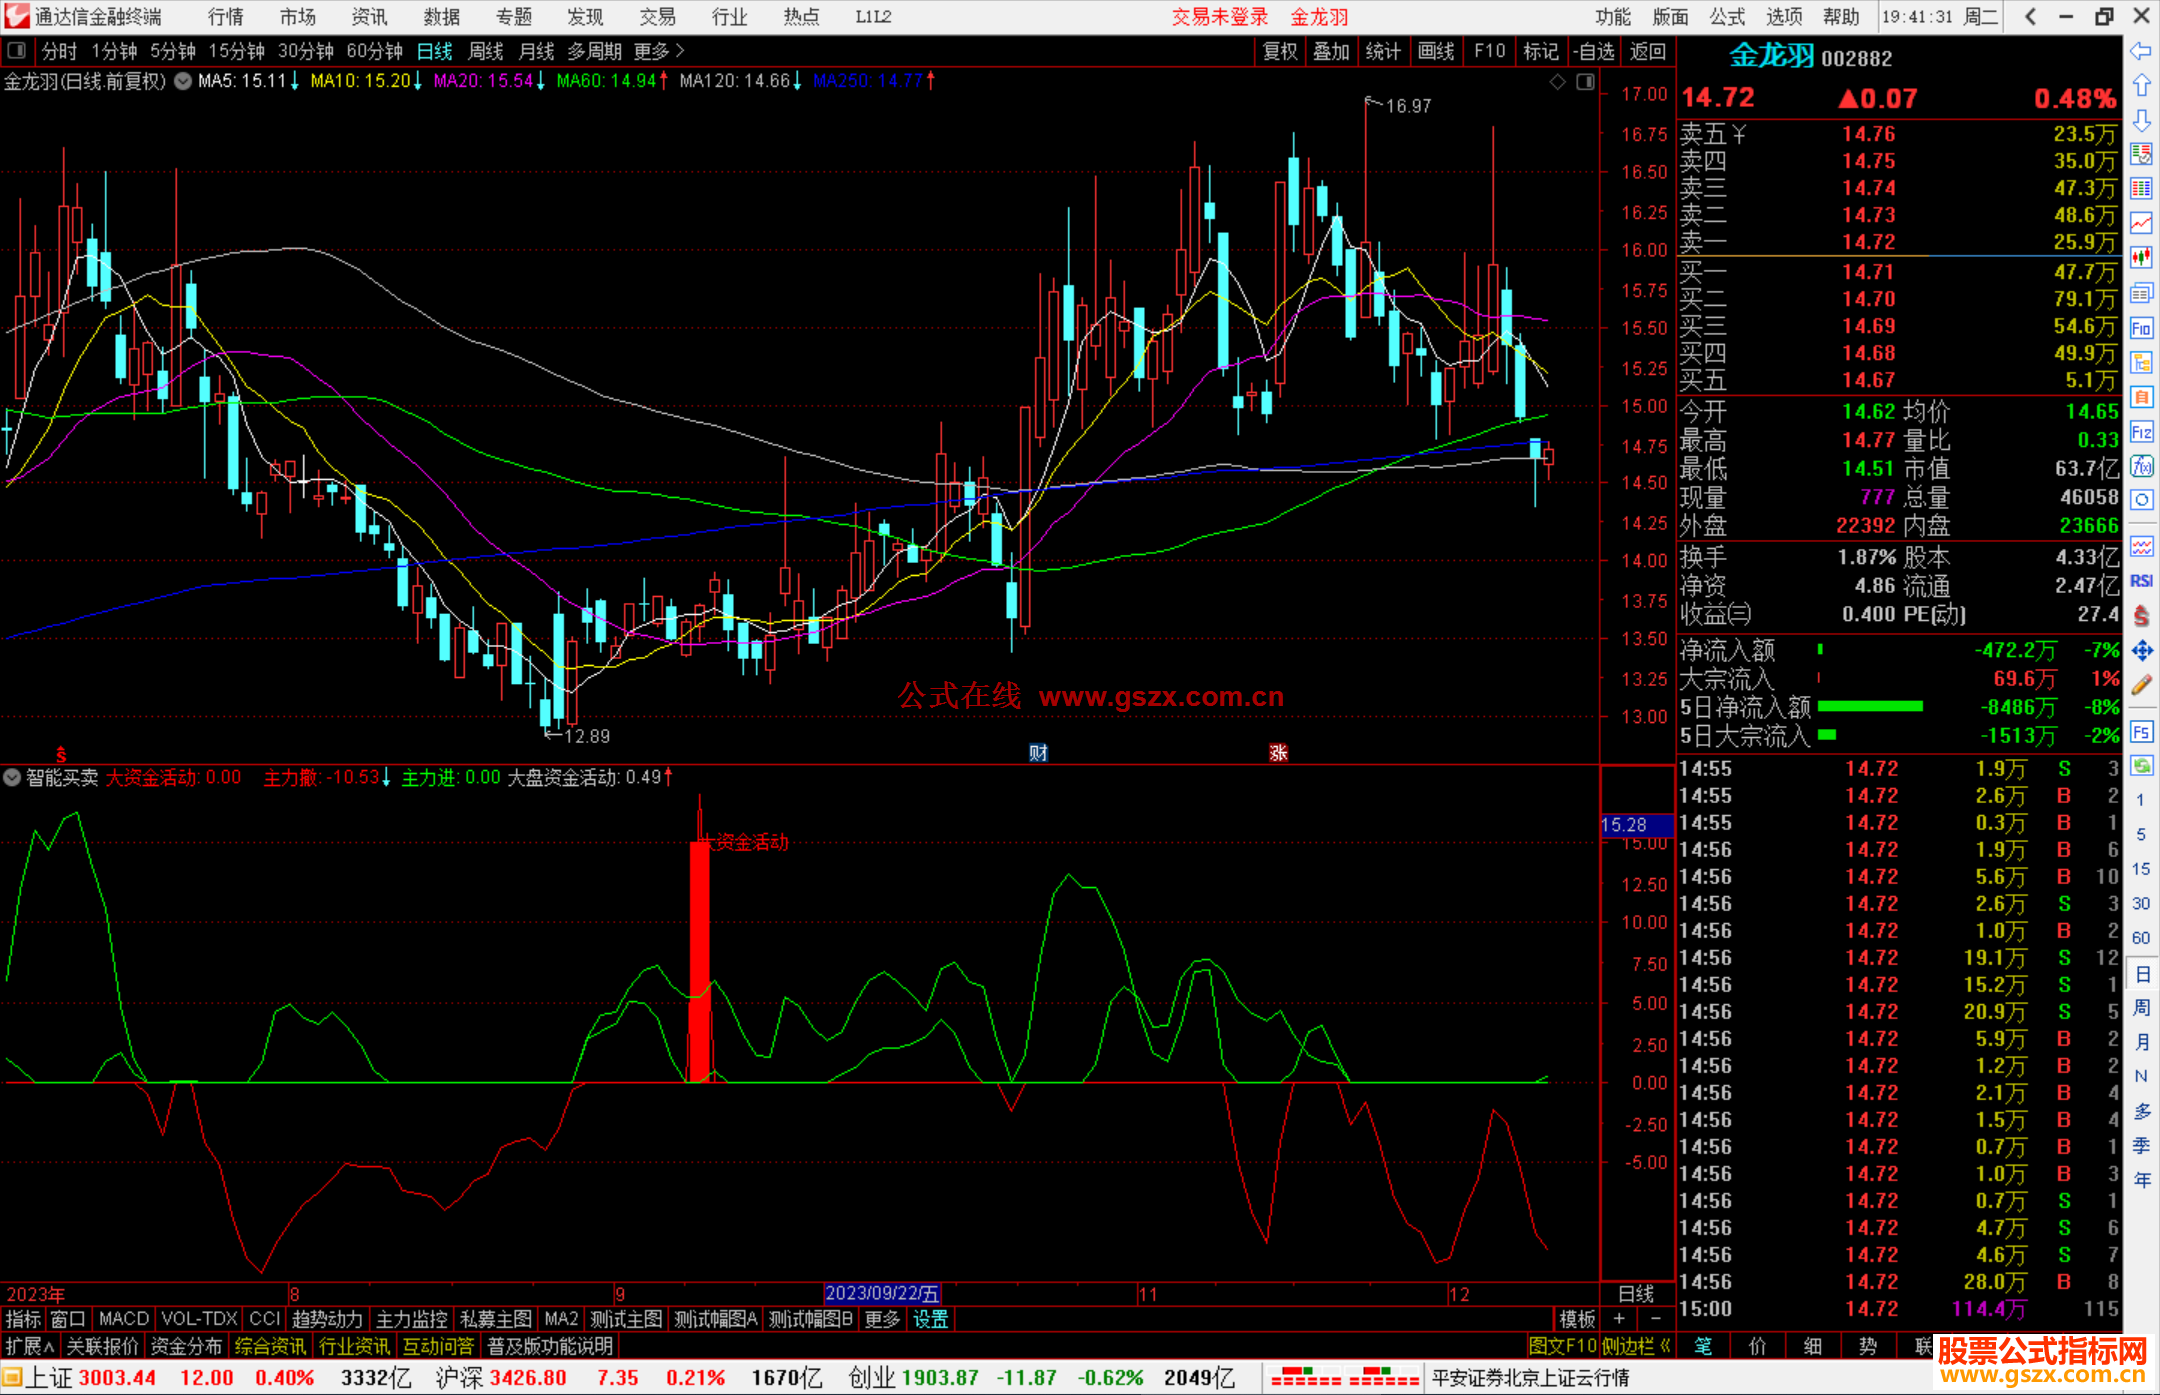Expand the 扩展 panel at bottom-left
Screen dimensions: 2160x1395
click(30, 1346)
